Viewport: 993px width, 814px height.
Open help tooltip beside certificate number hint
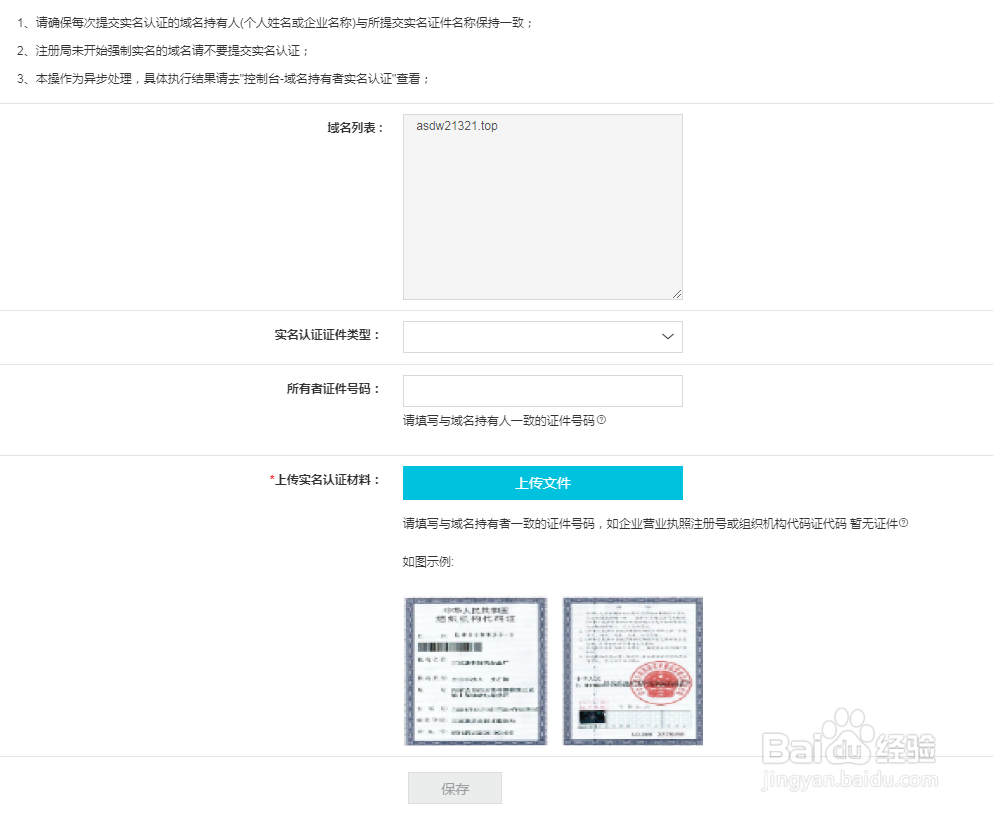pyautogui.click(x=602, y=419)
